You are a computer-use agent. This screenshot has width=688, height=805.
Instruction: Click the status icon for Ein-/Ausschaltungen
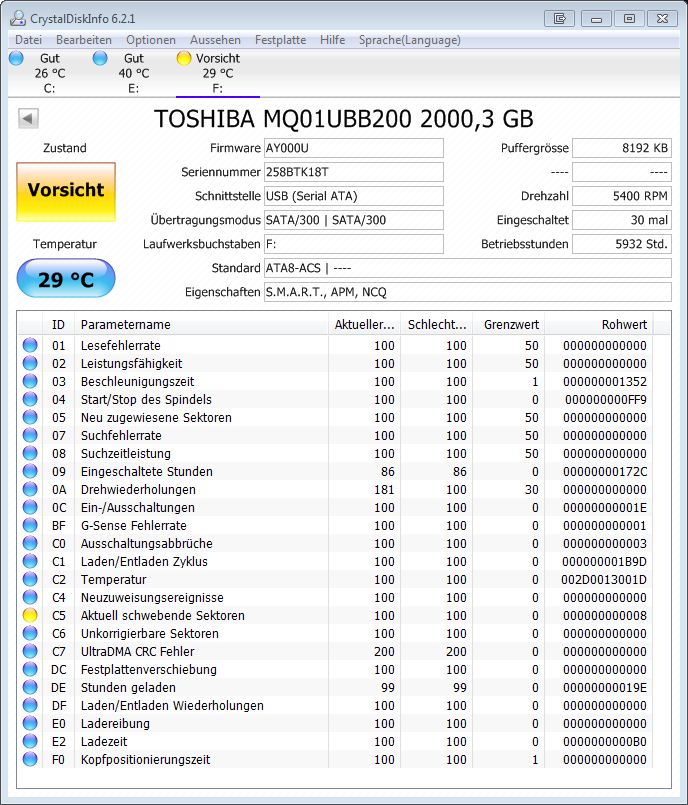pos(30,507)
